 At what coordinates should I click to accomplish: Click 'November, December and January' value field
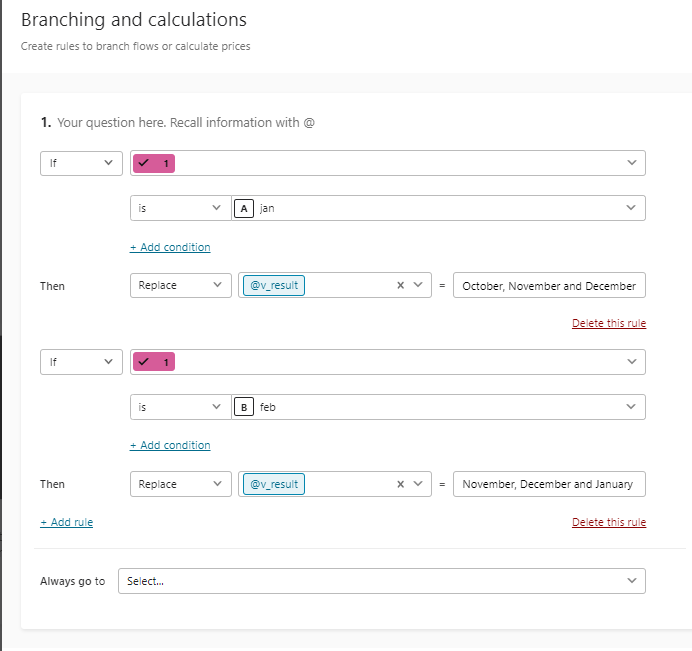549,484
